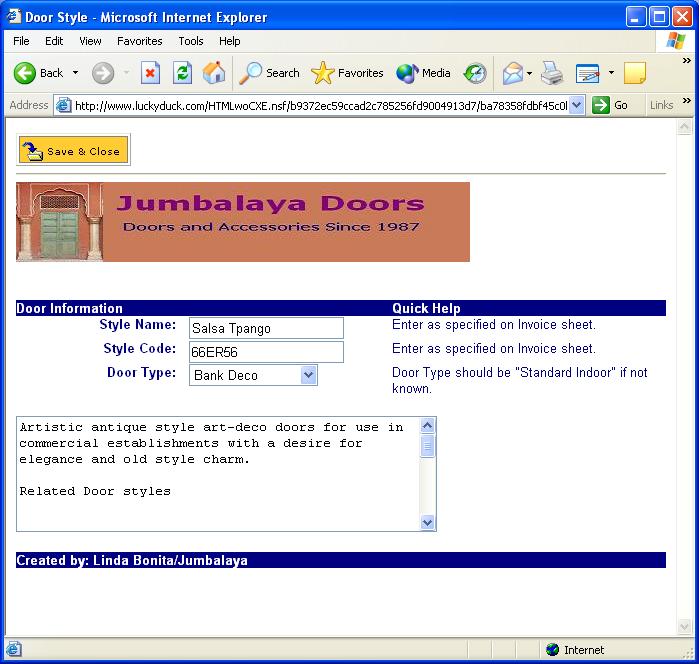Click the Save & Close button
The height and width of the screenshot is (664, 699).
[74, 151]
